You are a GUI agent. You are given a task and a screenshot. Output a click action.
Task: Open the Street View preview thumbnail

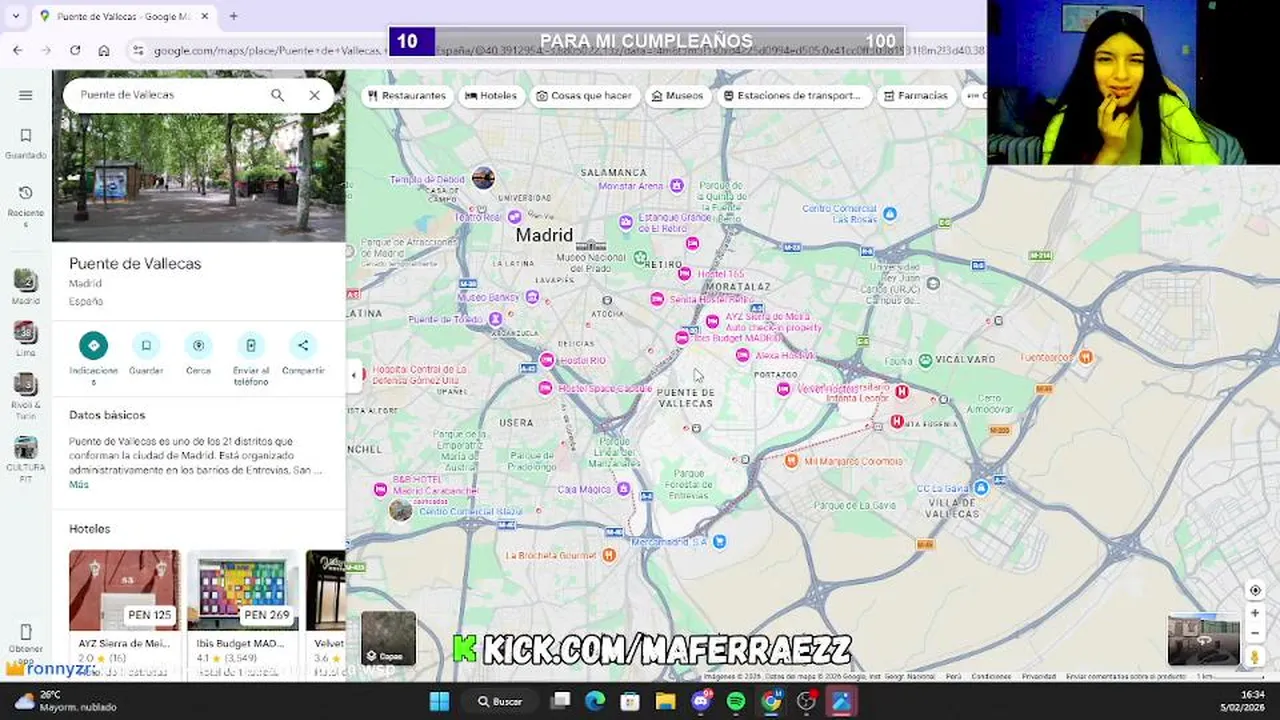click(x=1204, y=639)
